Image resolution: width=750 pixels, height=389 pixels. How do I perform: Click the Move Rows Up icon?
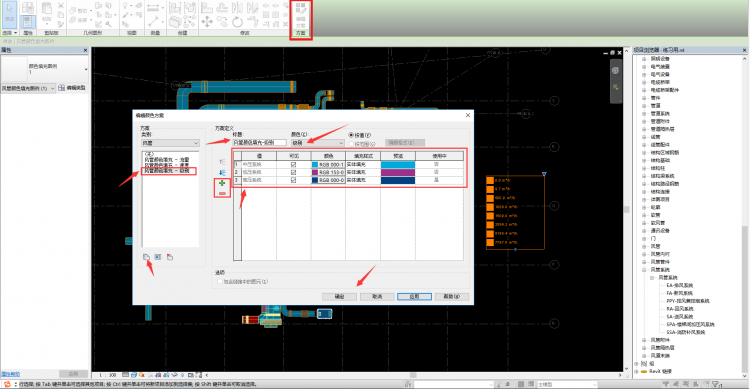(x=222, y=162)
